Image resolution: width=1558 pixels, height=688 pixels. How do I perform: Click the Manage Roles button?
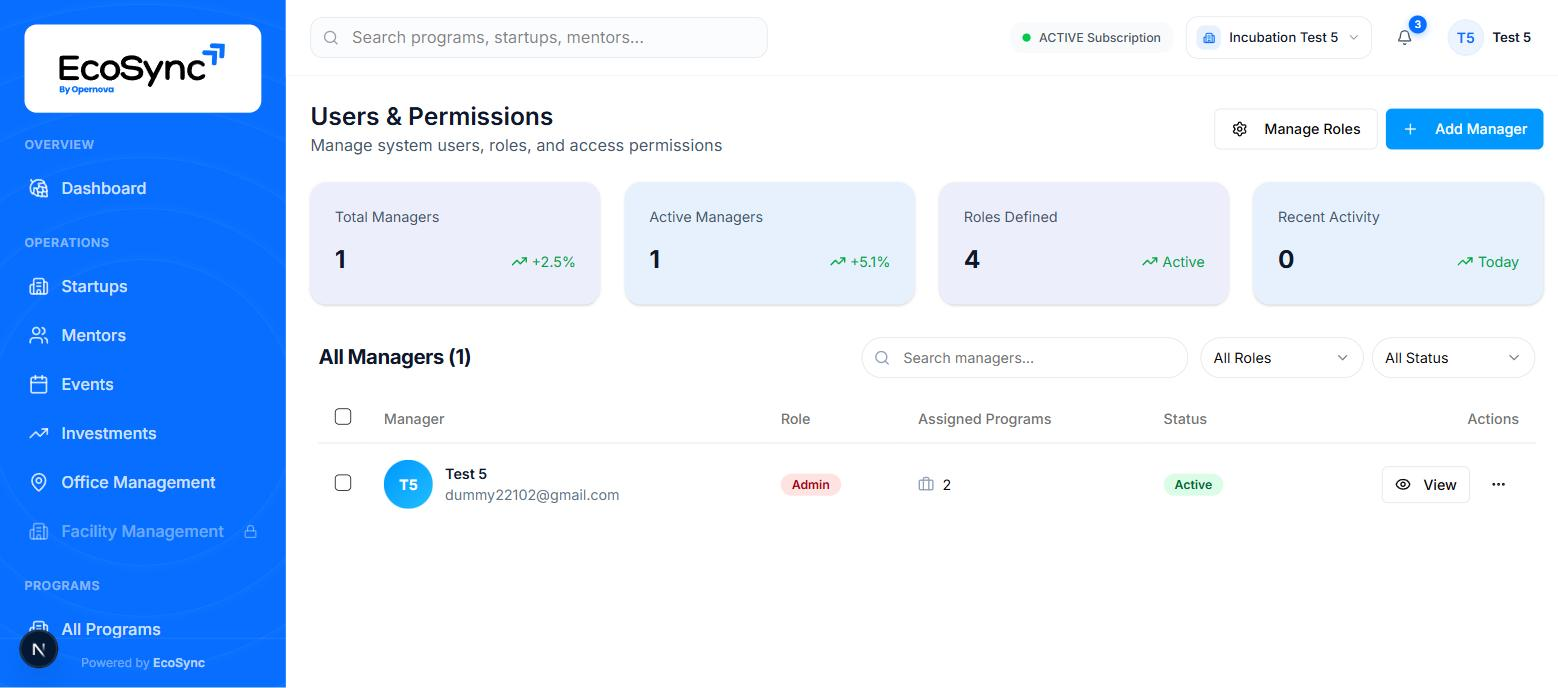(x=1296, y=129)
